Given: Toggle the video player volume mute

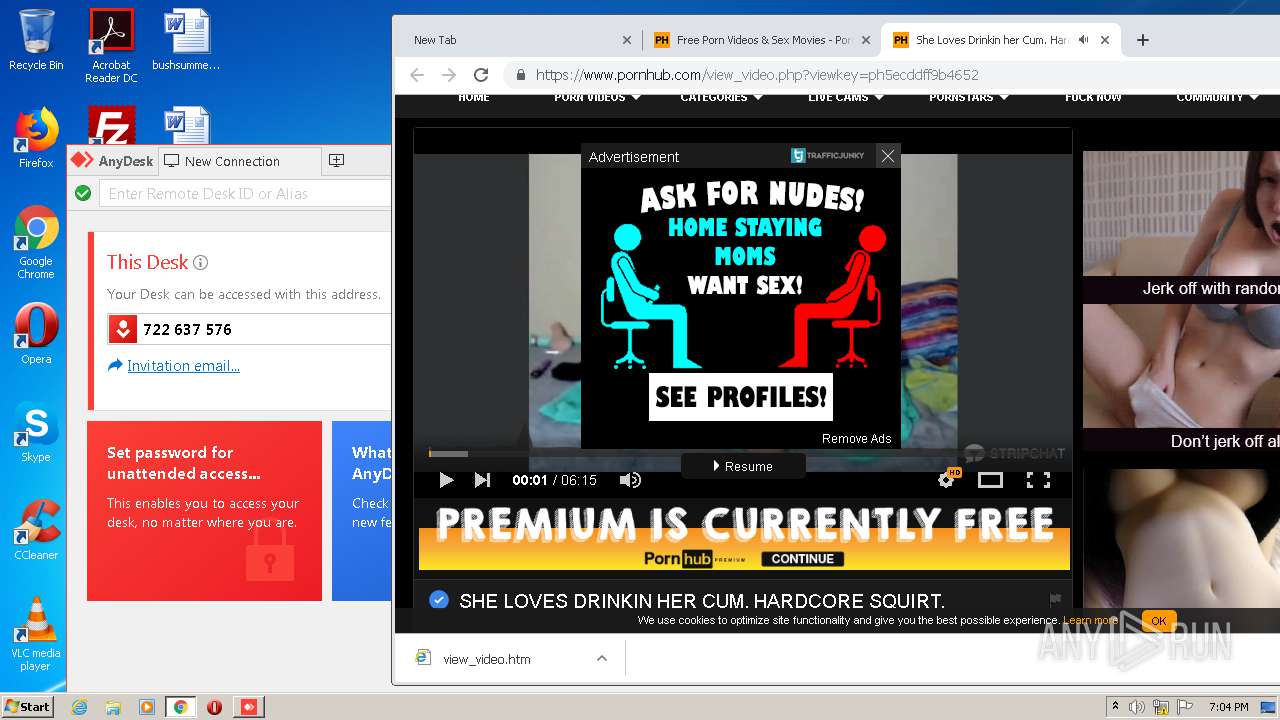Looking at the screenshot, I should [630, 480].
